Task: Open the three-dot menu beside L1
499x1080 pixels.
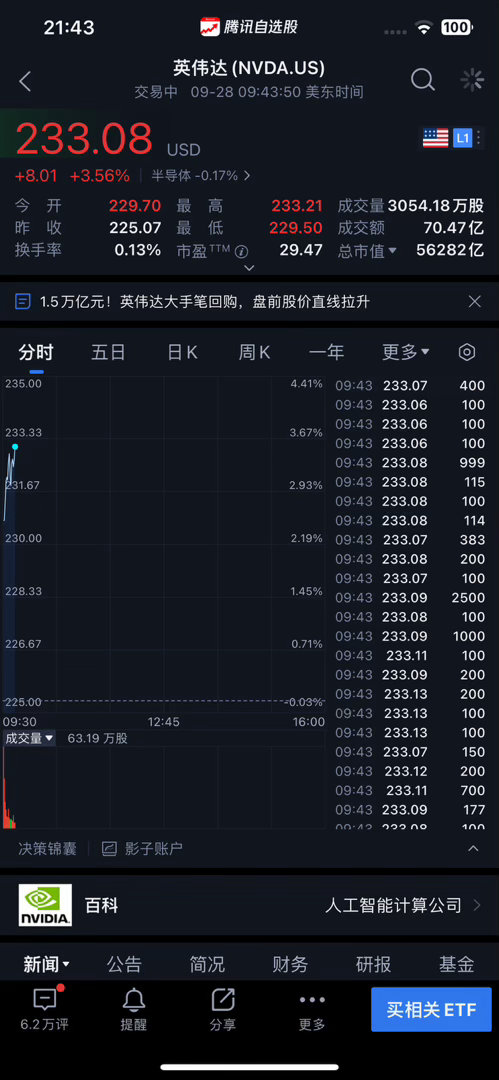Action: click(479, 138)
